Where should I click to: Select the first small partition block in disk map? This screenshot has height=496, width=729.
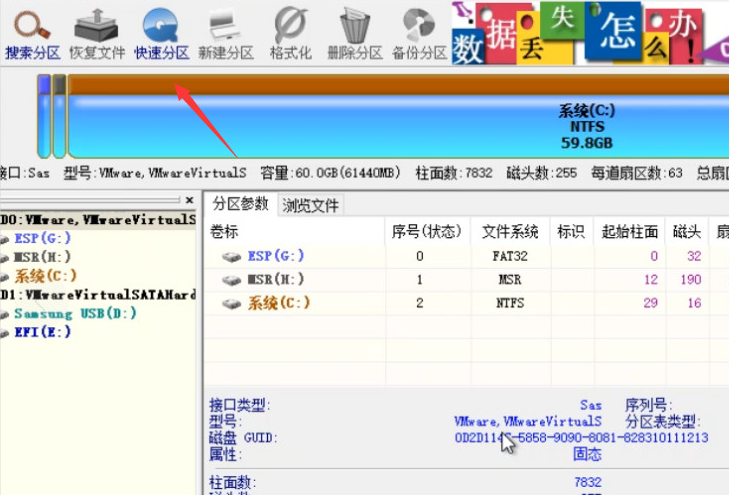[x=44, y=116]
